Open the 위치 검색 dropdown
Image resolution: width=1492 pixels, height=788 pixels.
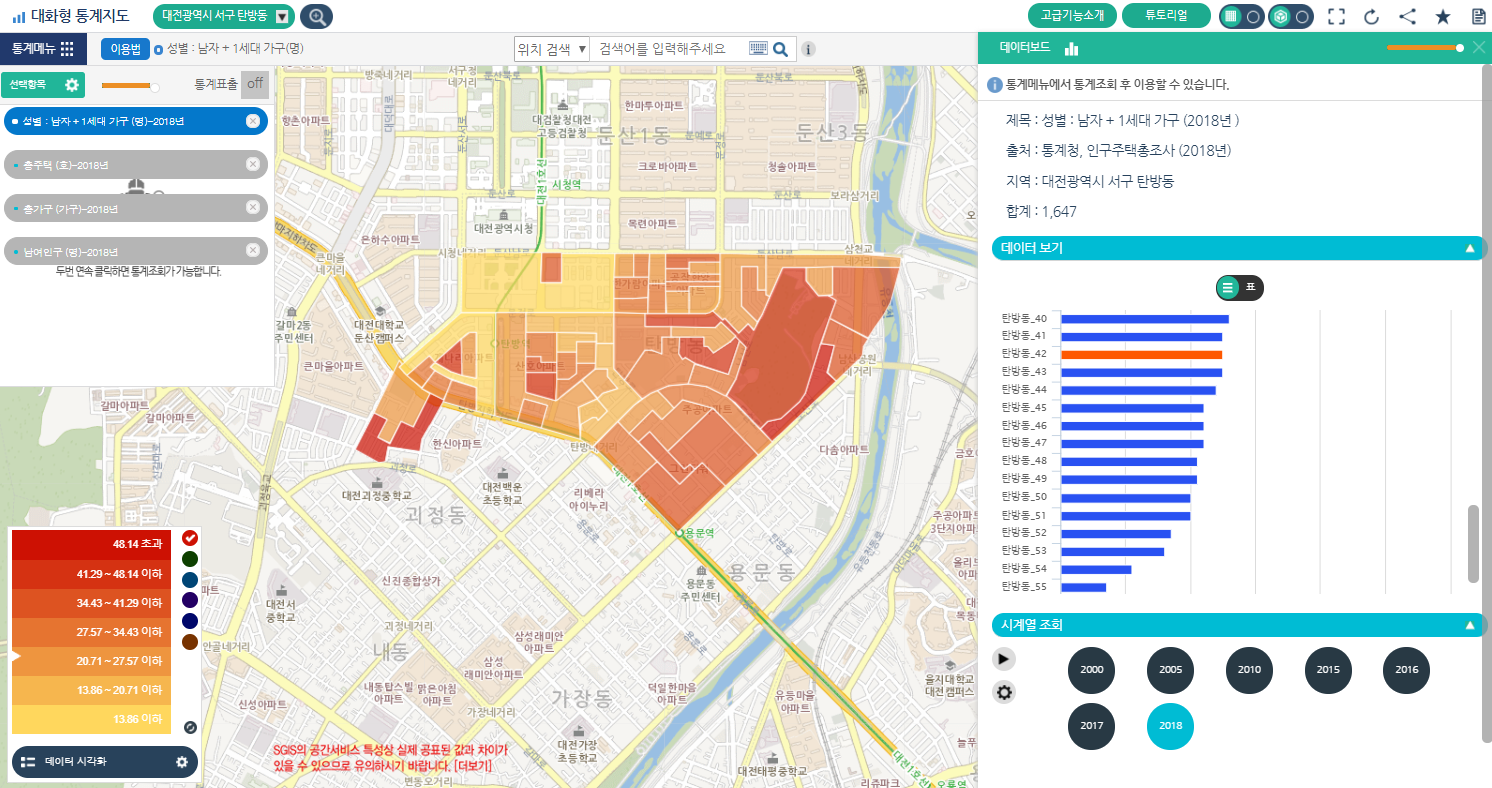click(552, 48)
